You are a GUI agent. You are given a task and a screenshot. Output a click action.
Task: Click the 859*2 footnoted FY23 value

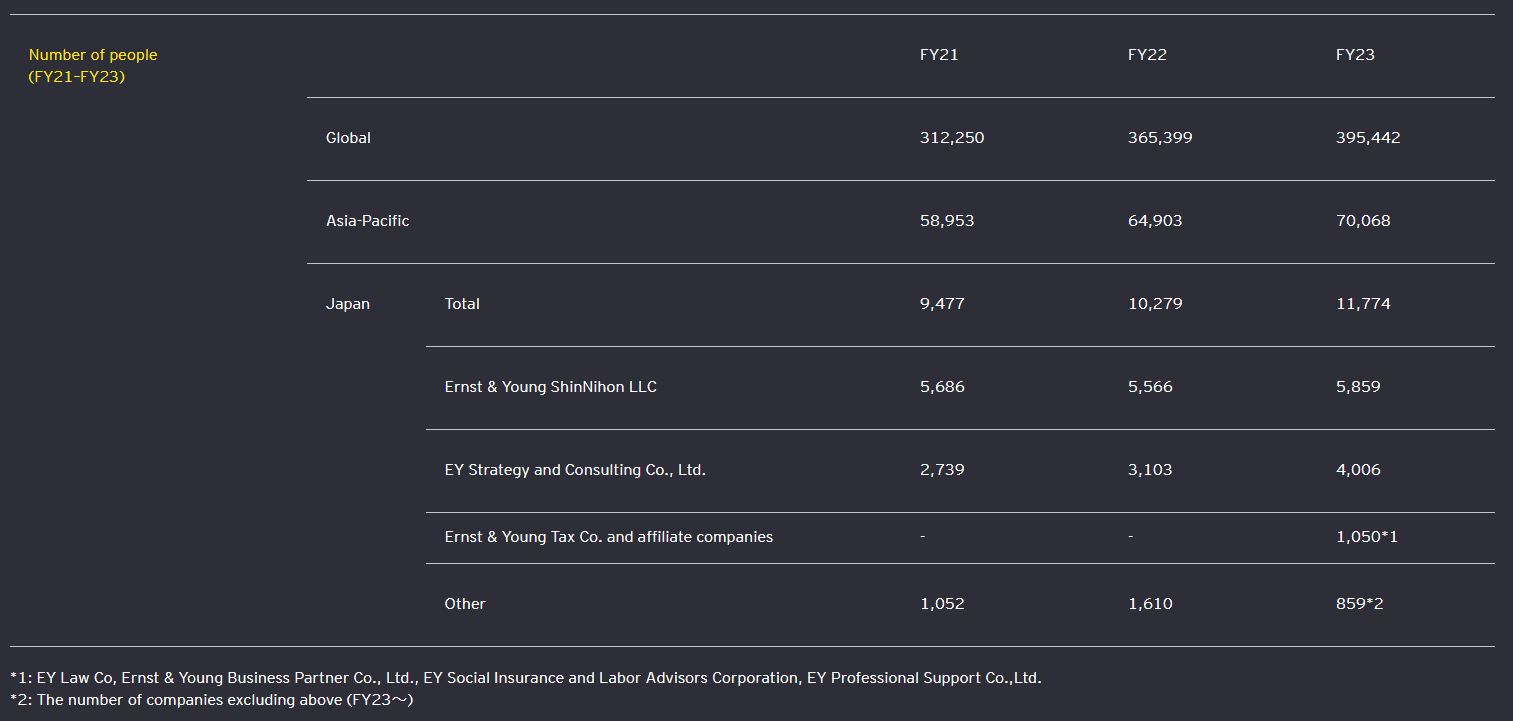click(x=1359, y=604)
